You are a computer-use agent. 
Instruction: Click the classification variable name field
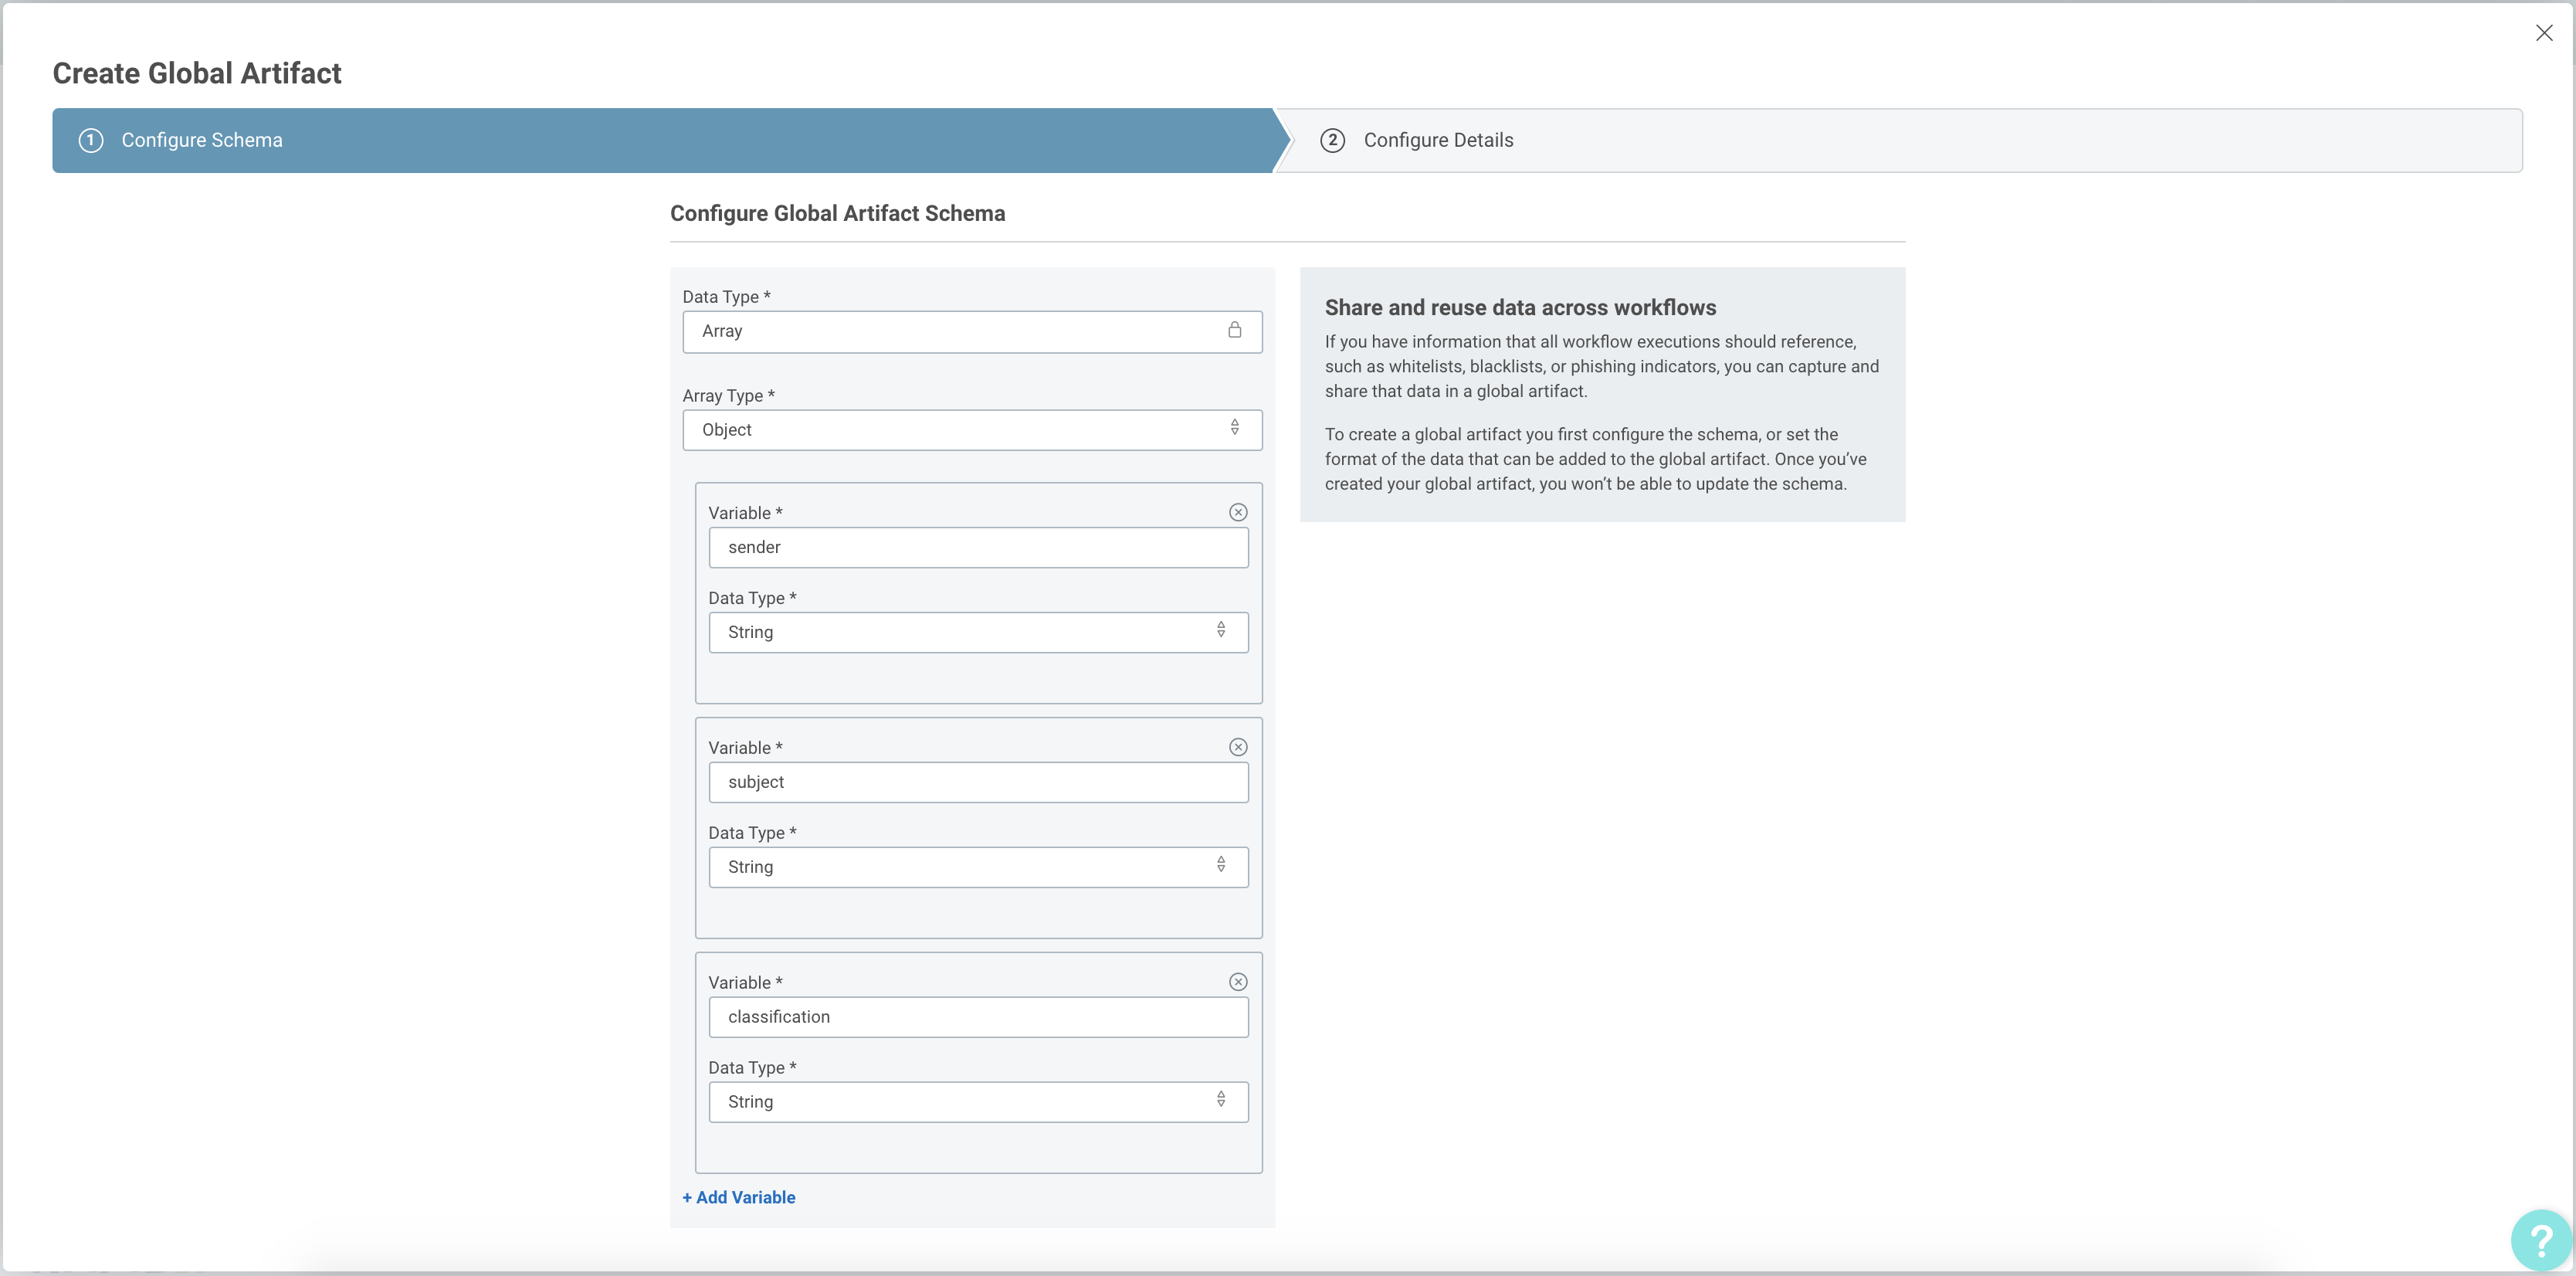click(x=977, y=1016)
